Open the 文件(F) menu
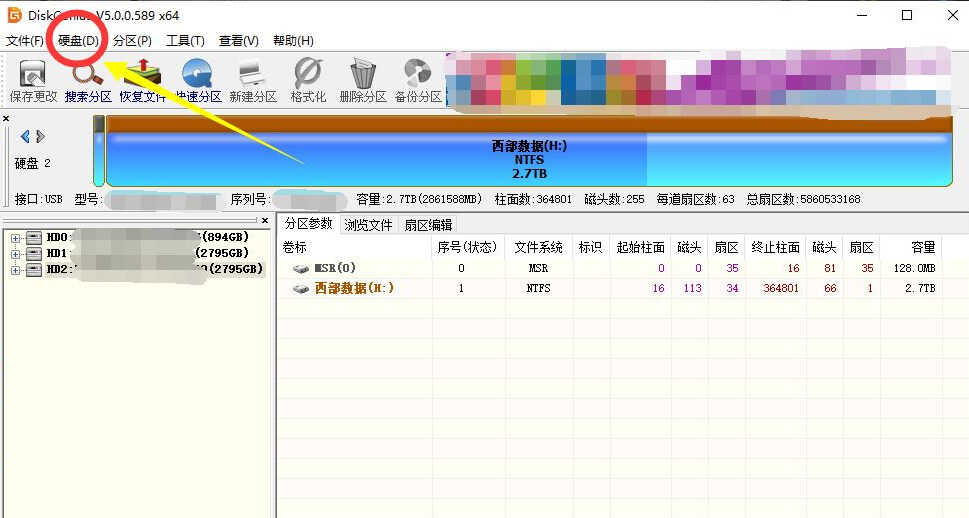 click(x=25, y=41)
